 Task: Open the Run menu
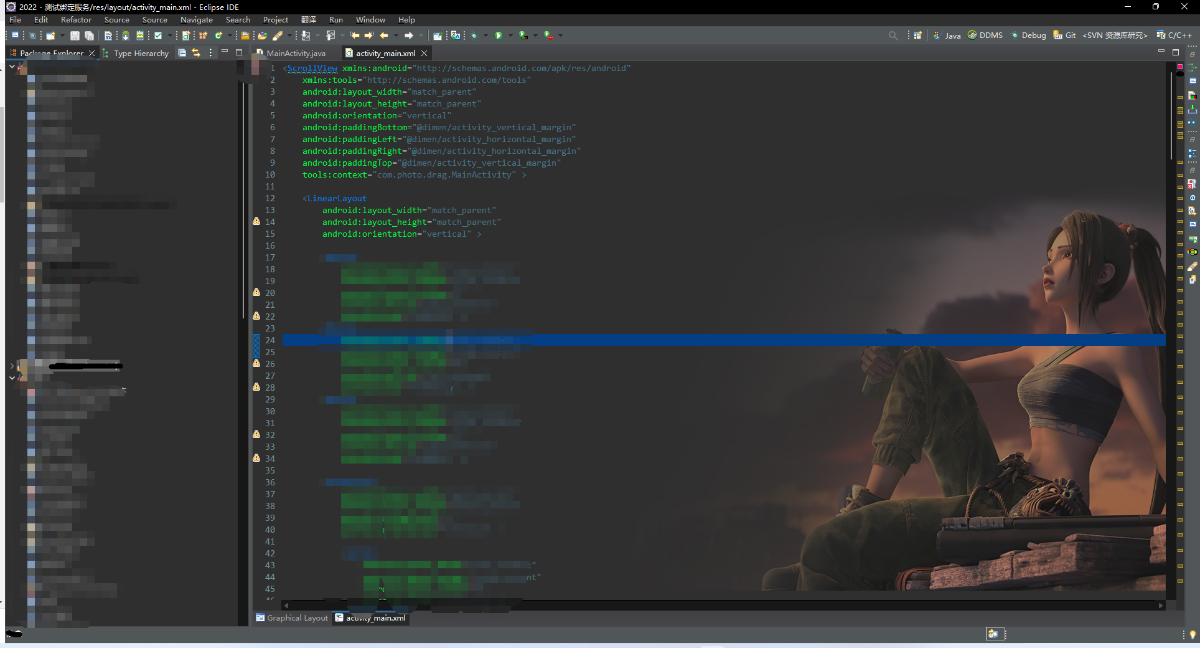tap(336, 20)
